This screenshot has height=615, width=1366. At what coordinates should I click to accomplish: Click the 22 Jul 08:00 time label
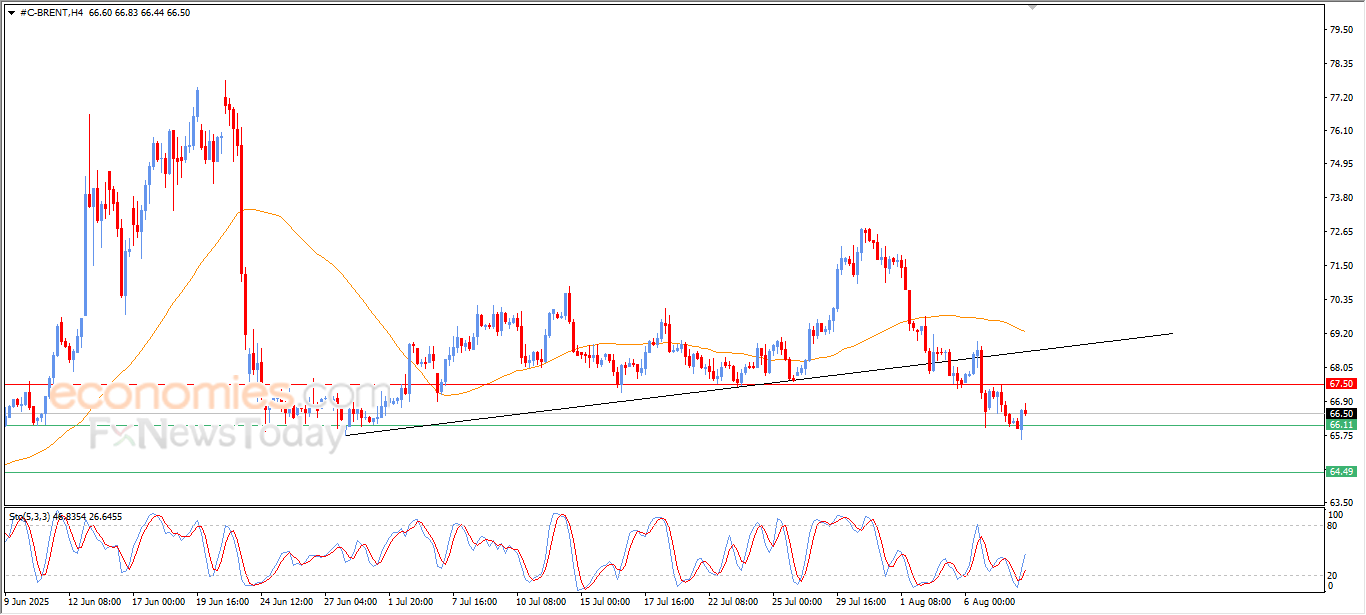(735, 603)
